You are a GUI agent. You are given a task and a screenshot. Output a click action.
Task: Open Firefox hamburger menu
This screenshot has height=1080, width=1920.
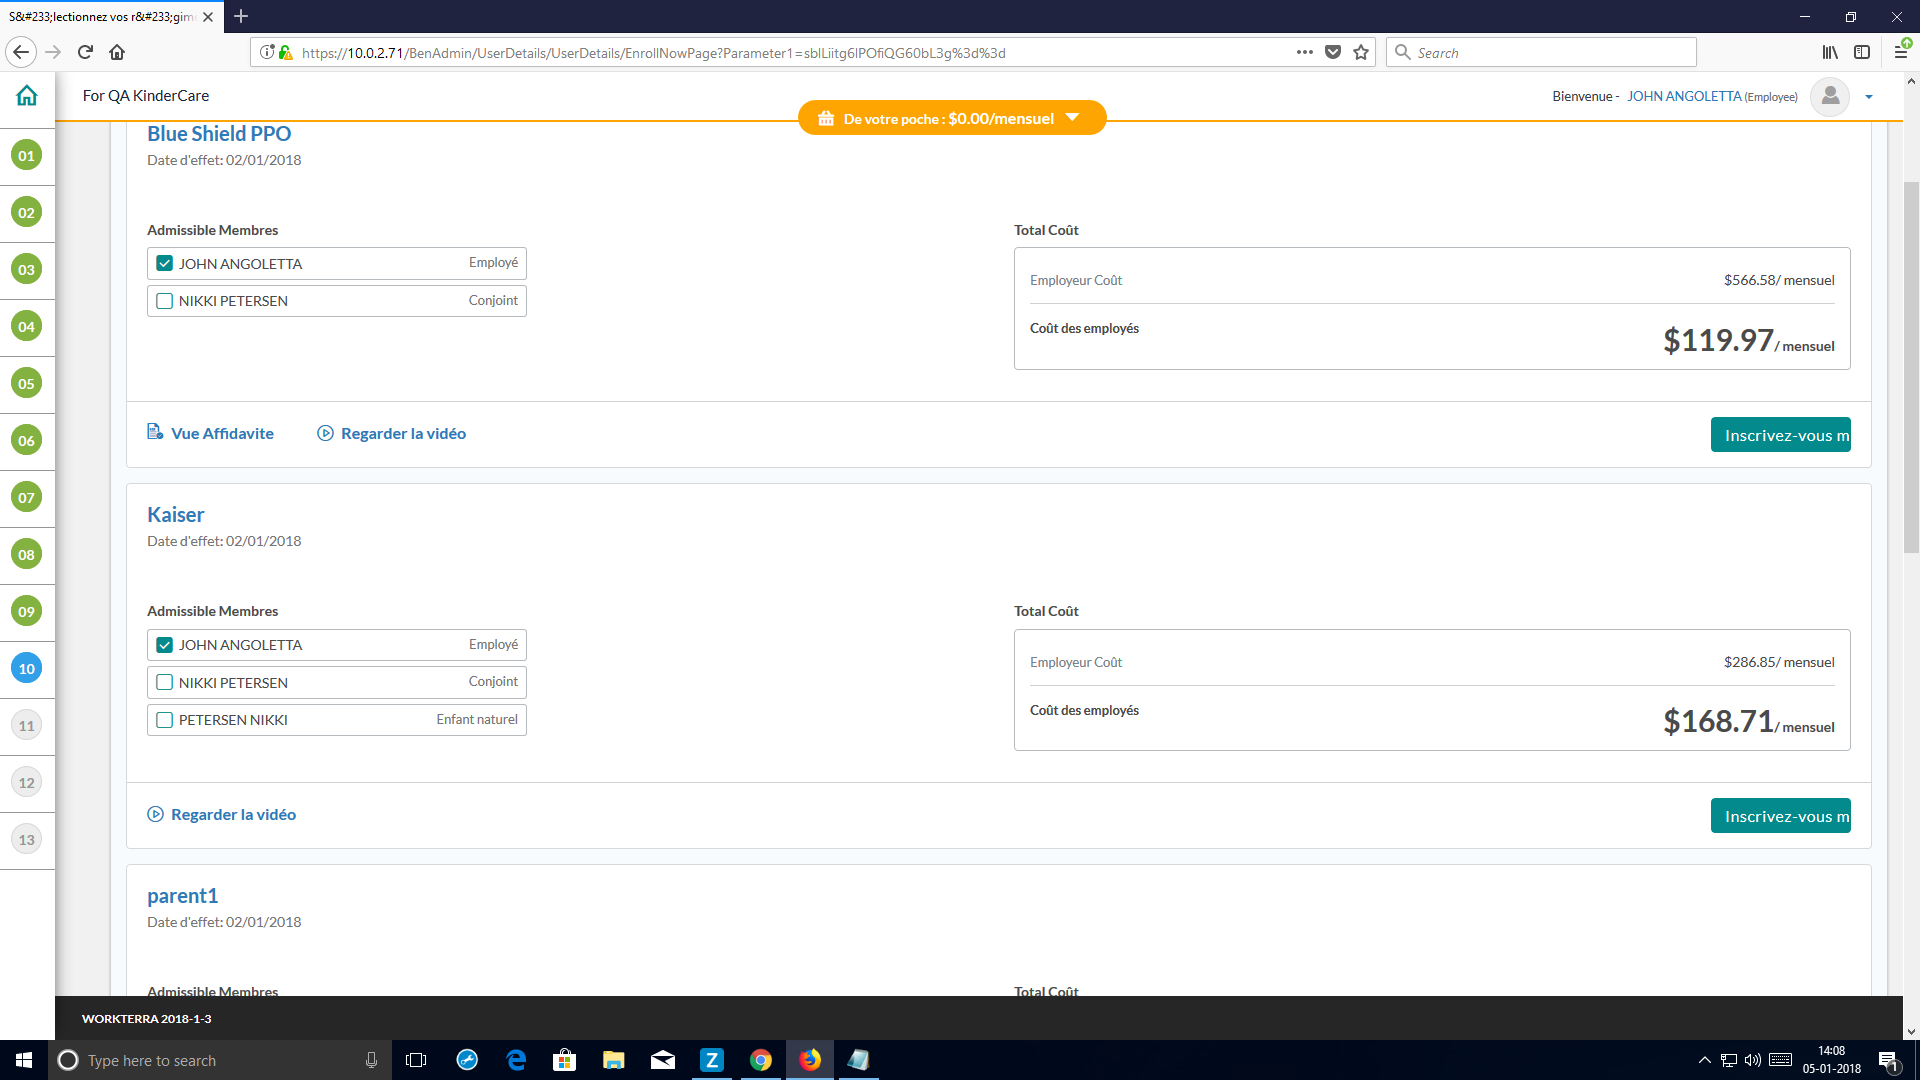tap(1900, 53)
